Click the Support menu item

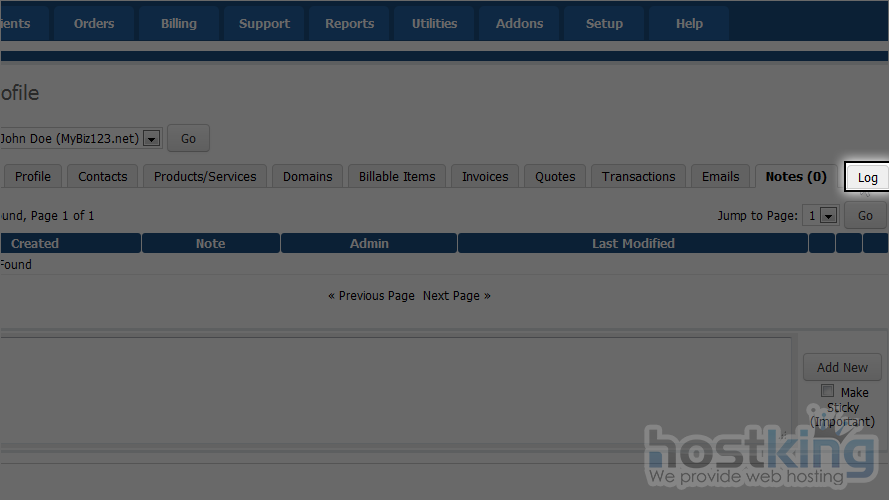[264, 23]
